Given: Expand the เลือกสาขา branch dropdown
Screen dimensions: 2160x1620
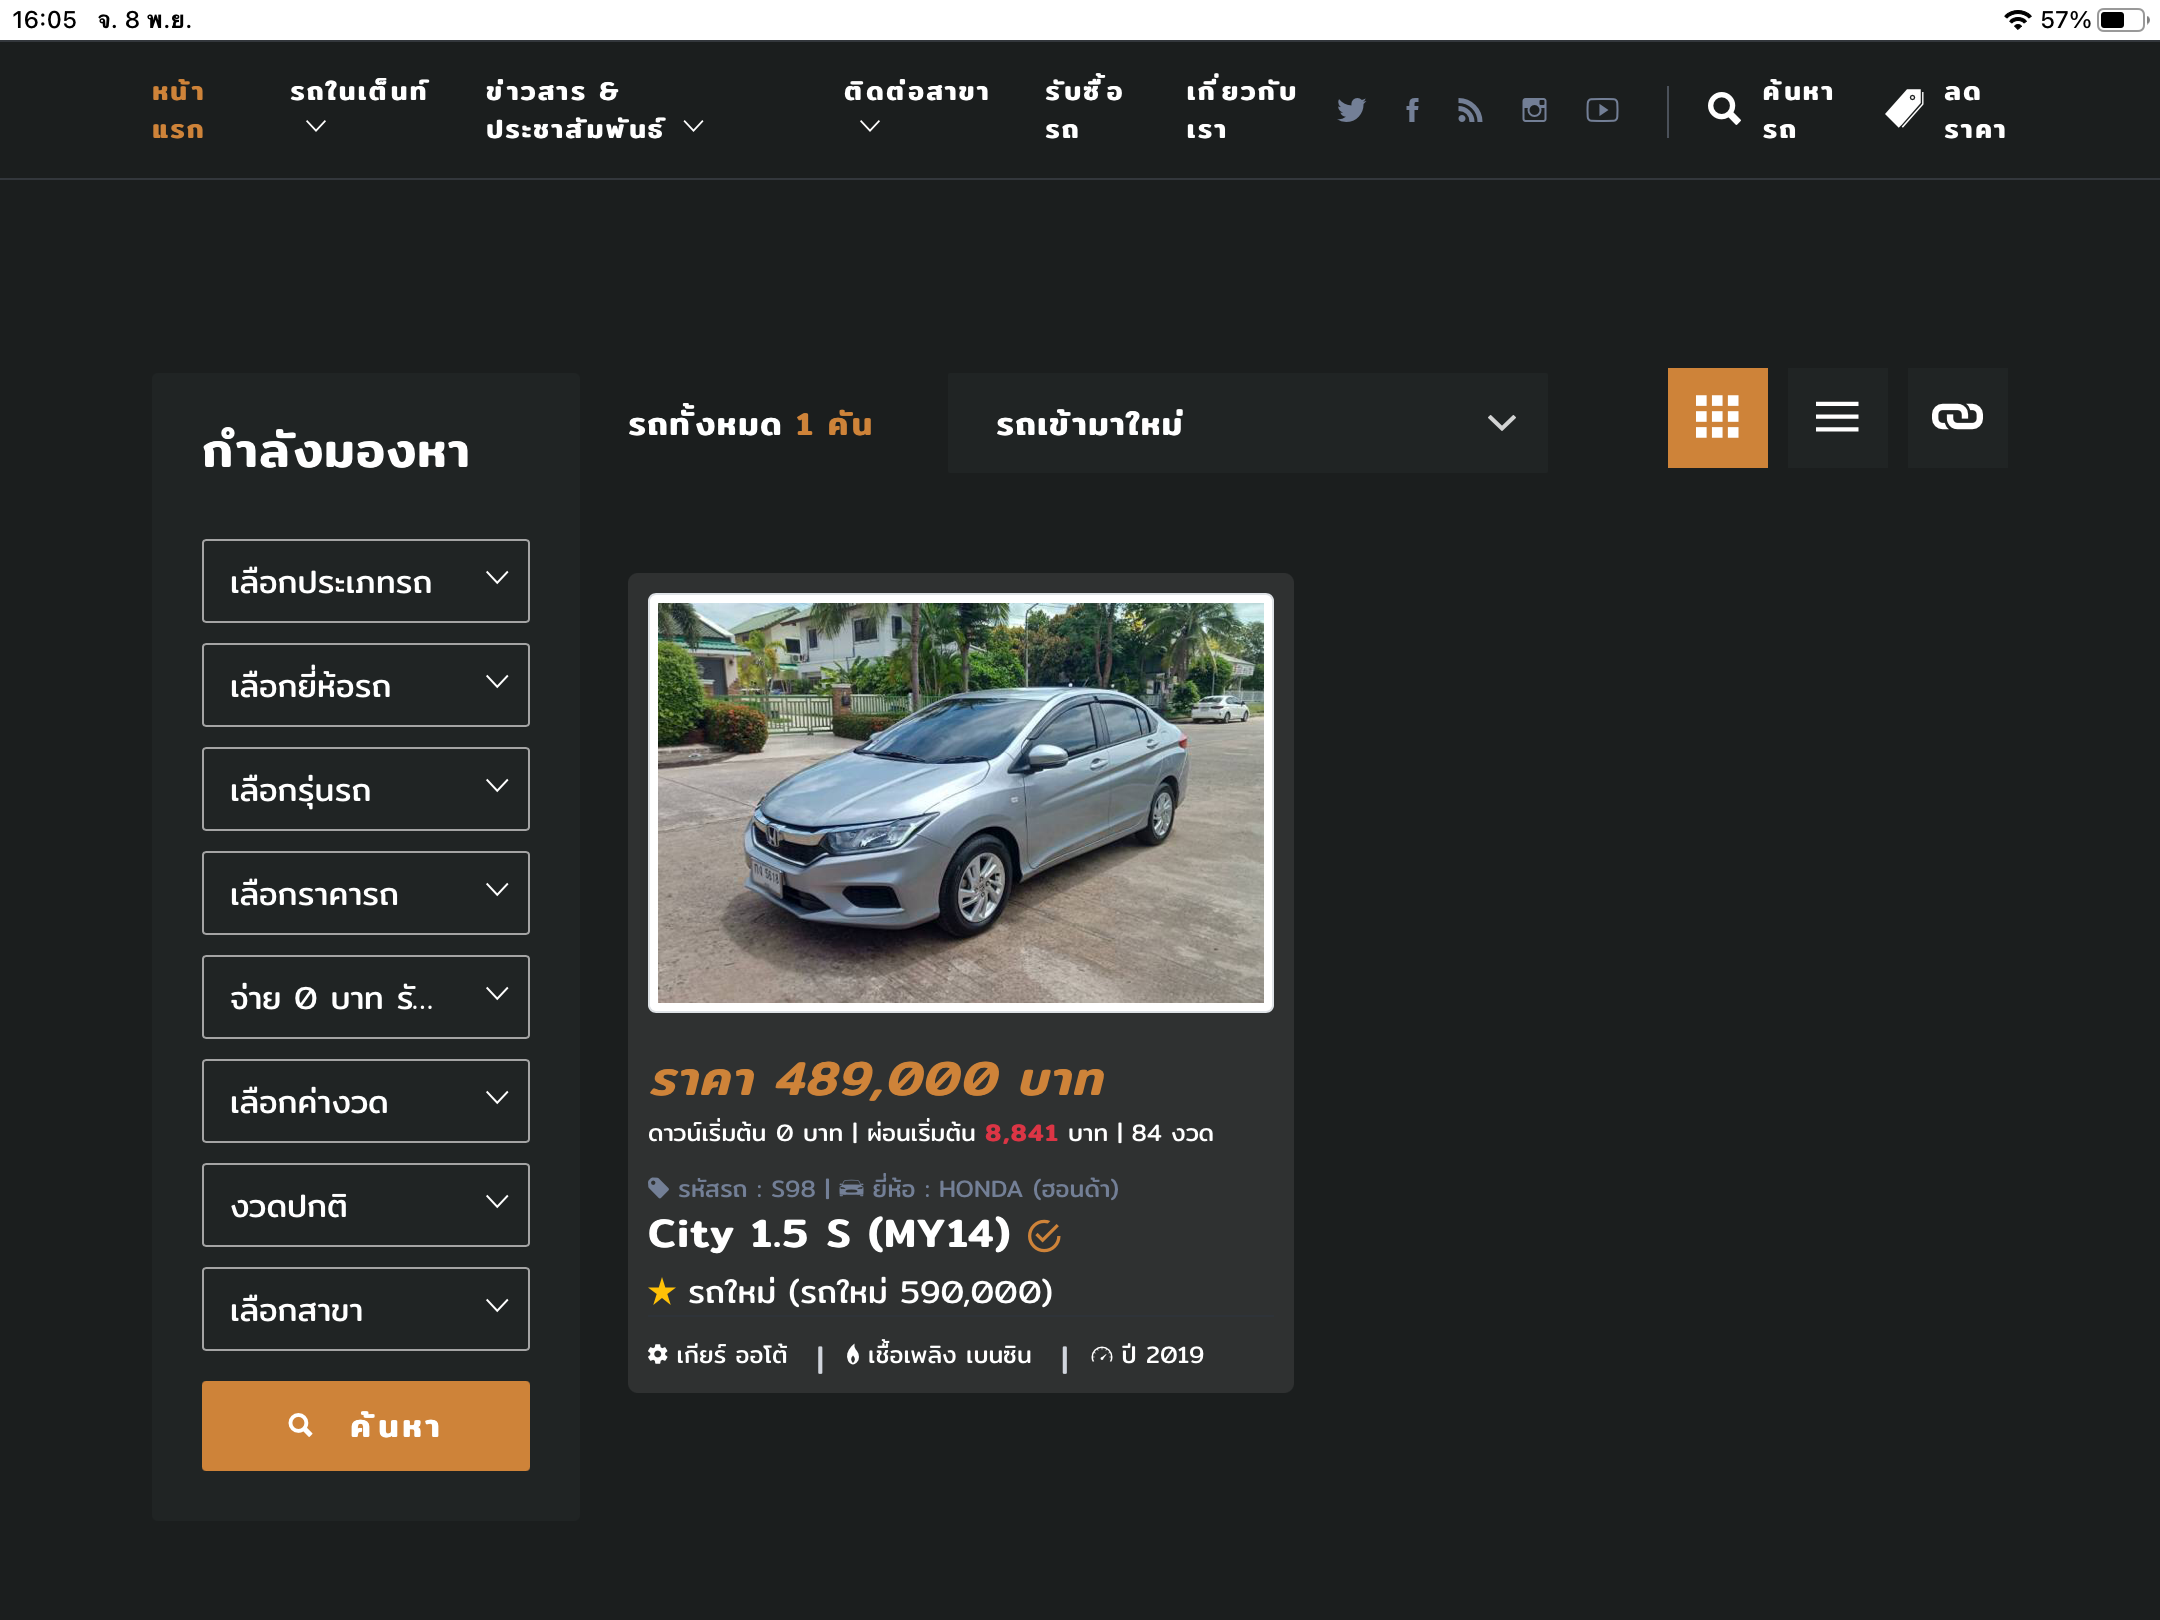Looking at the screenshot, I should click(x=365, y=1309).
